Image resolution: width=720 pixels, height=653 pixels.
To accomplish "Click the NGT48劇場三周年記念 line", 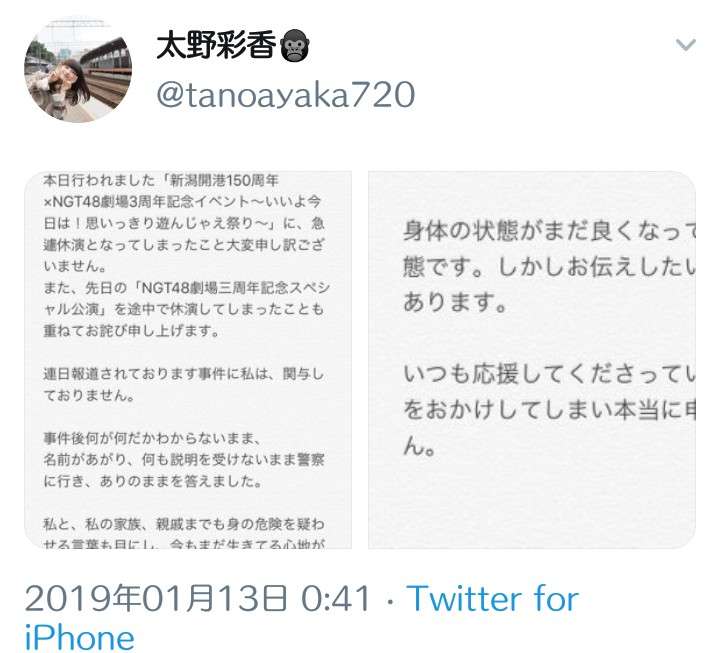I will (186, 288).
